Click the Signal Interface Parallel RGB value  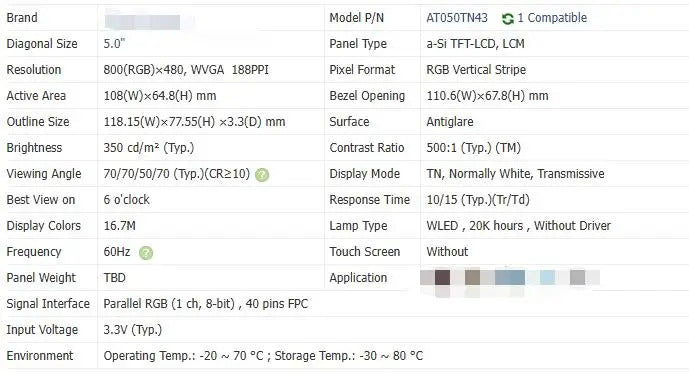click(206, 304)
